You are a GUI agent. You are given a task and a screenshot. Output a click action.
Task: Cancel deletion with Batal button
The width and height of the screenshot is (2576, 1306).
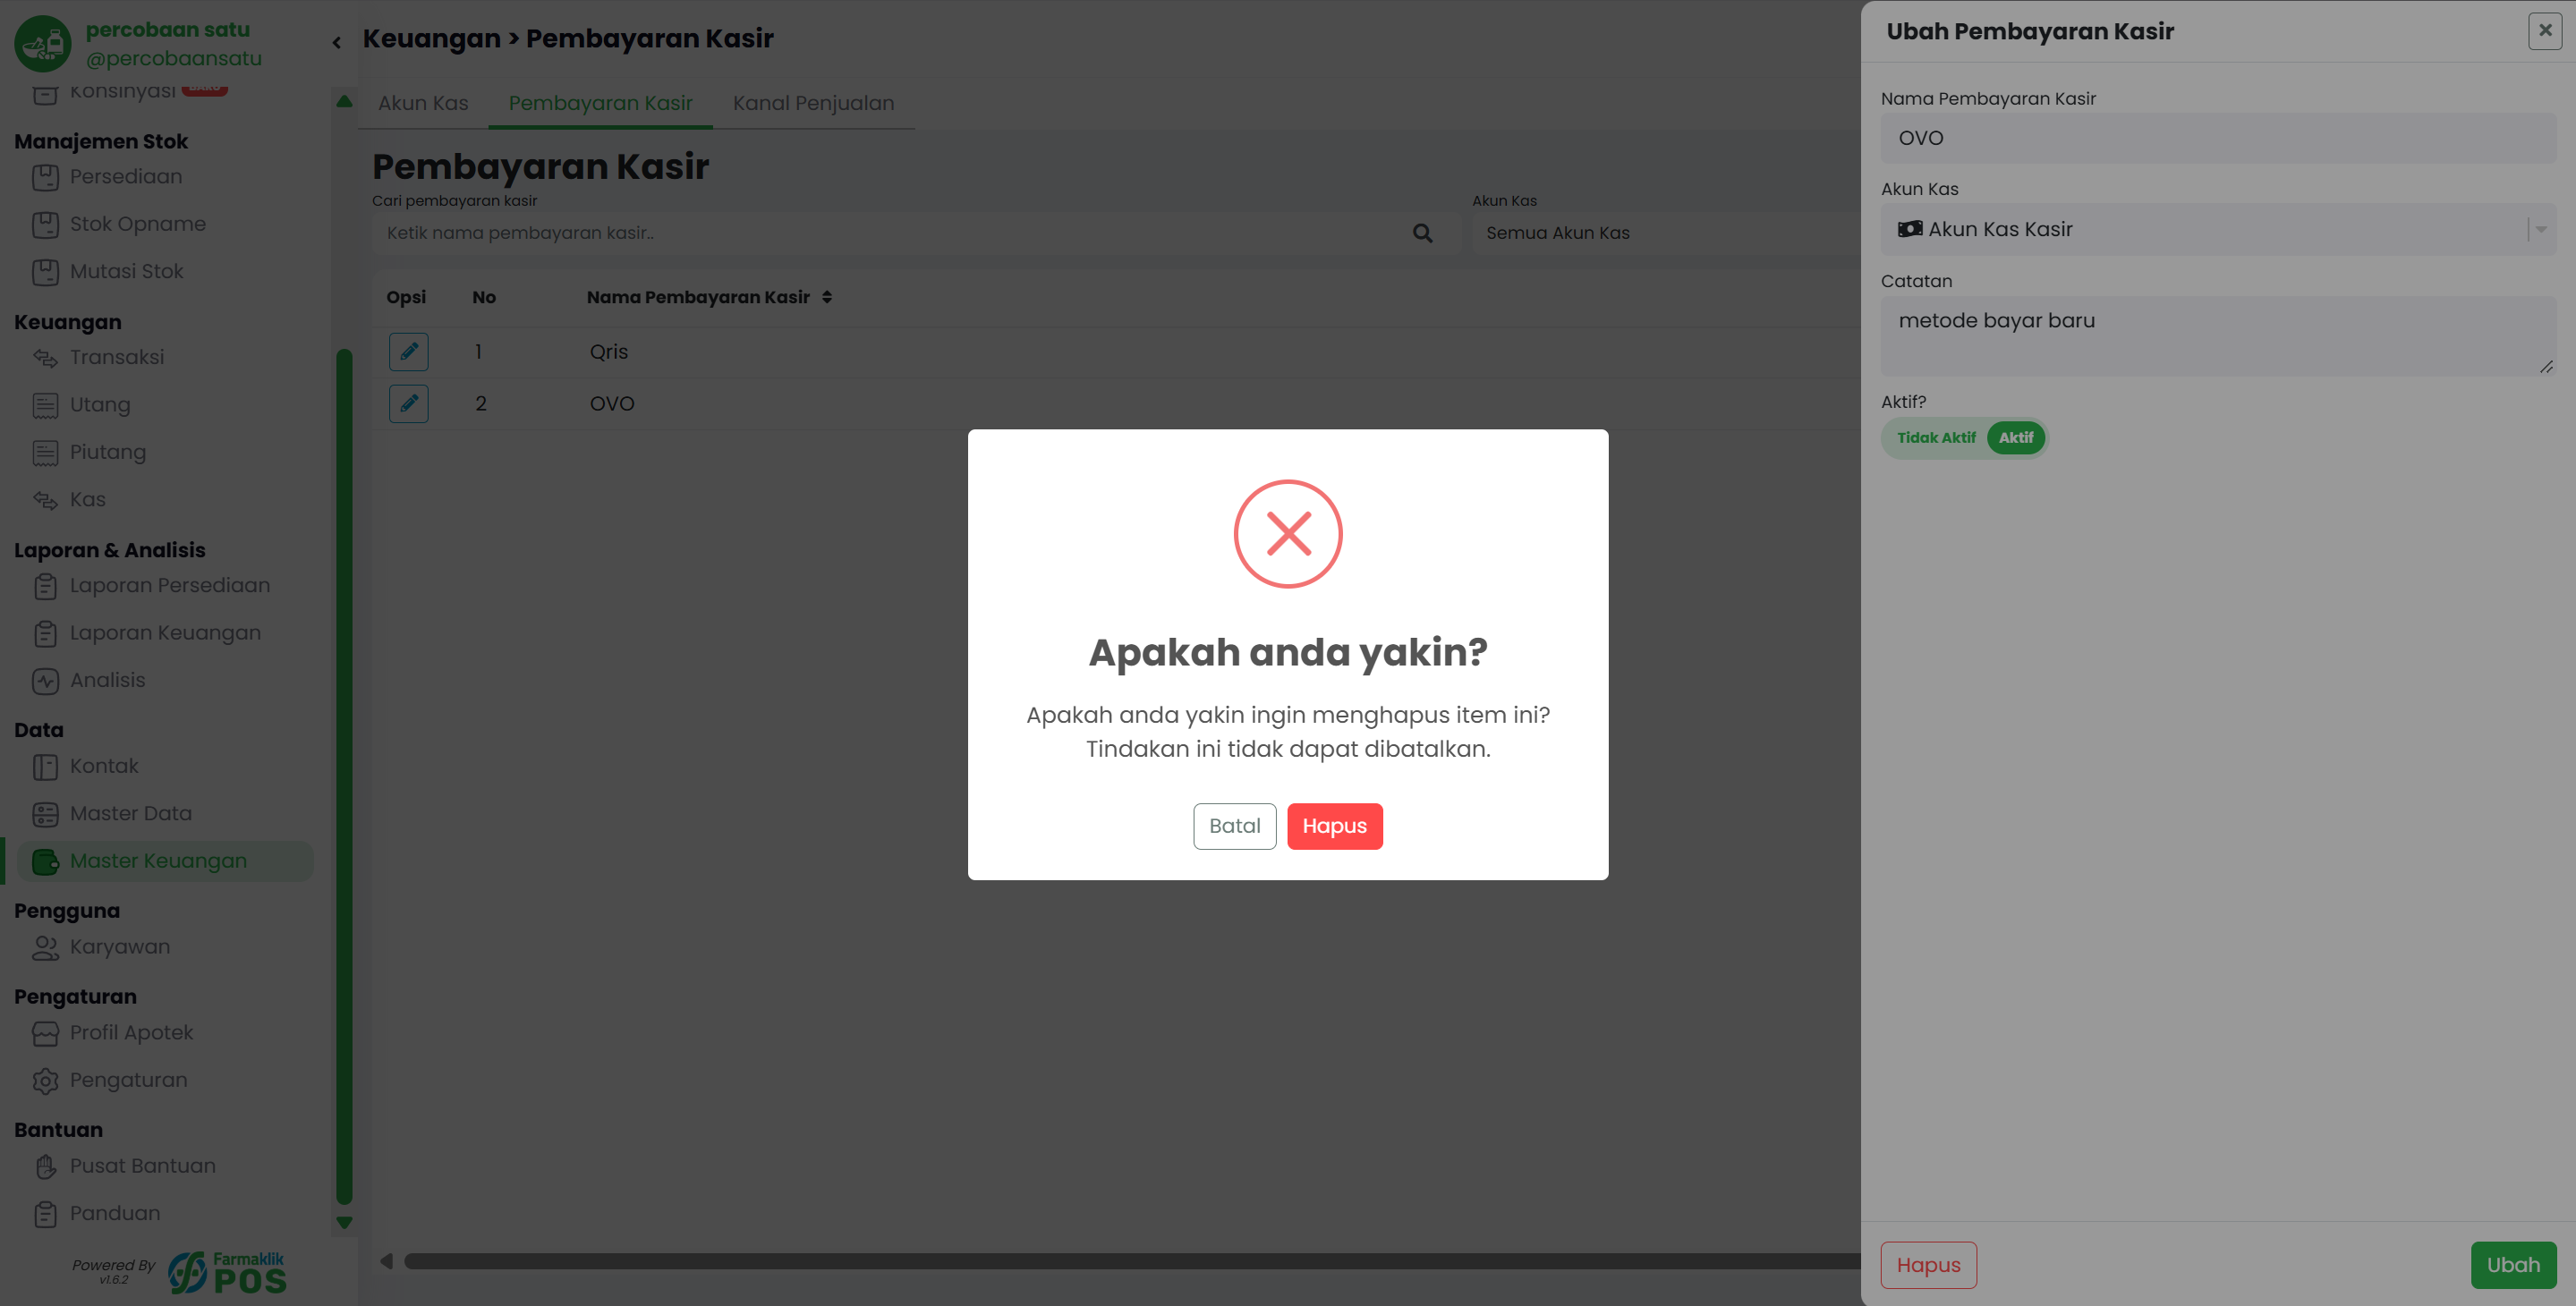(1234, 826)
